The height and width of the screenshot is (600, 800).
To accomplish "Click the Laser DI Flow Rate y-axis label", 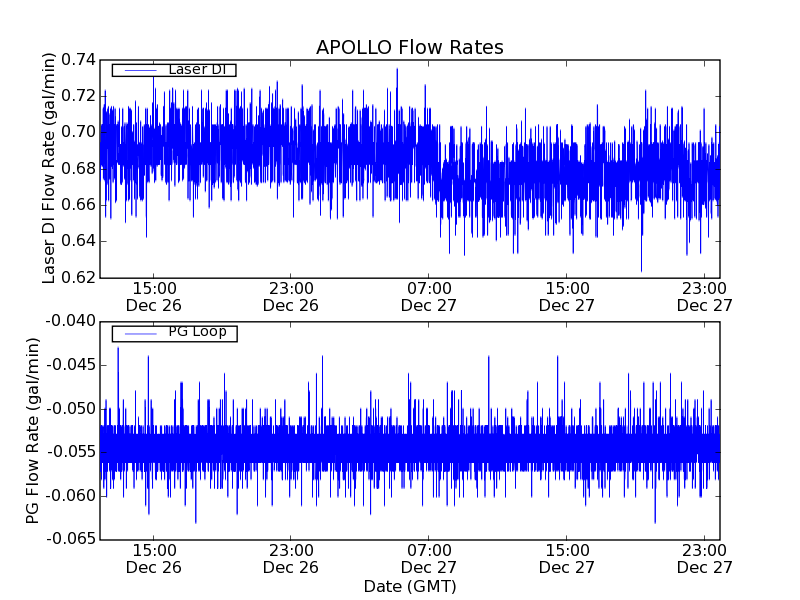I will [49, 168].
